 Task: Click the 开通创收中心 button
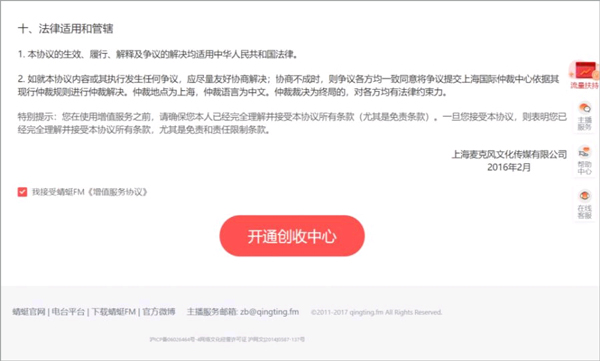(292, 236)
